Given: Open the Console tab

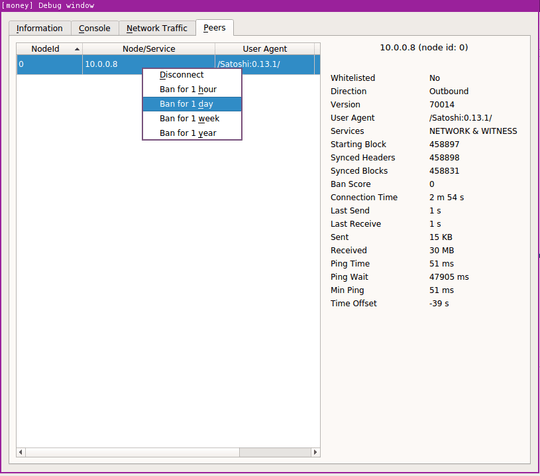Looking at the screenshot, I should point(94,28).
